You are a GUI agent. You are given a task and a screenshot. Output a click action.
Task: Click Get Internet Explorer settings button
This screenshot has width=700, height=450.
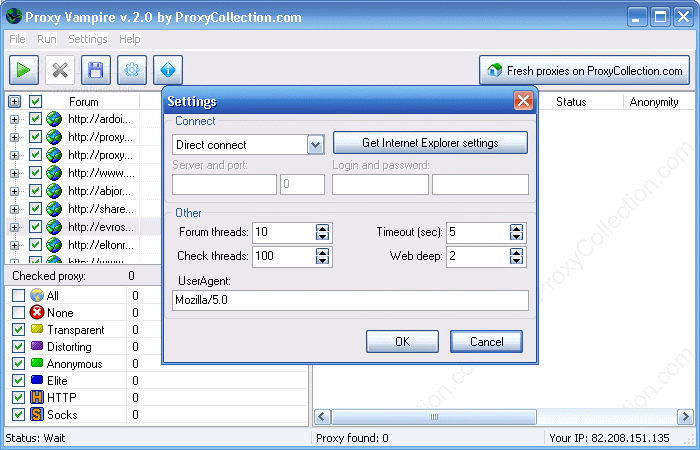click(x=430, y=143)
